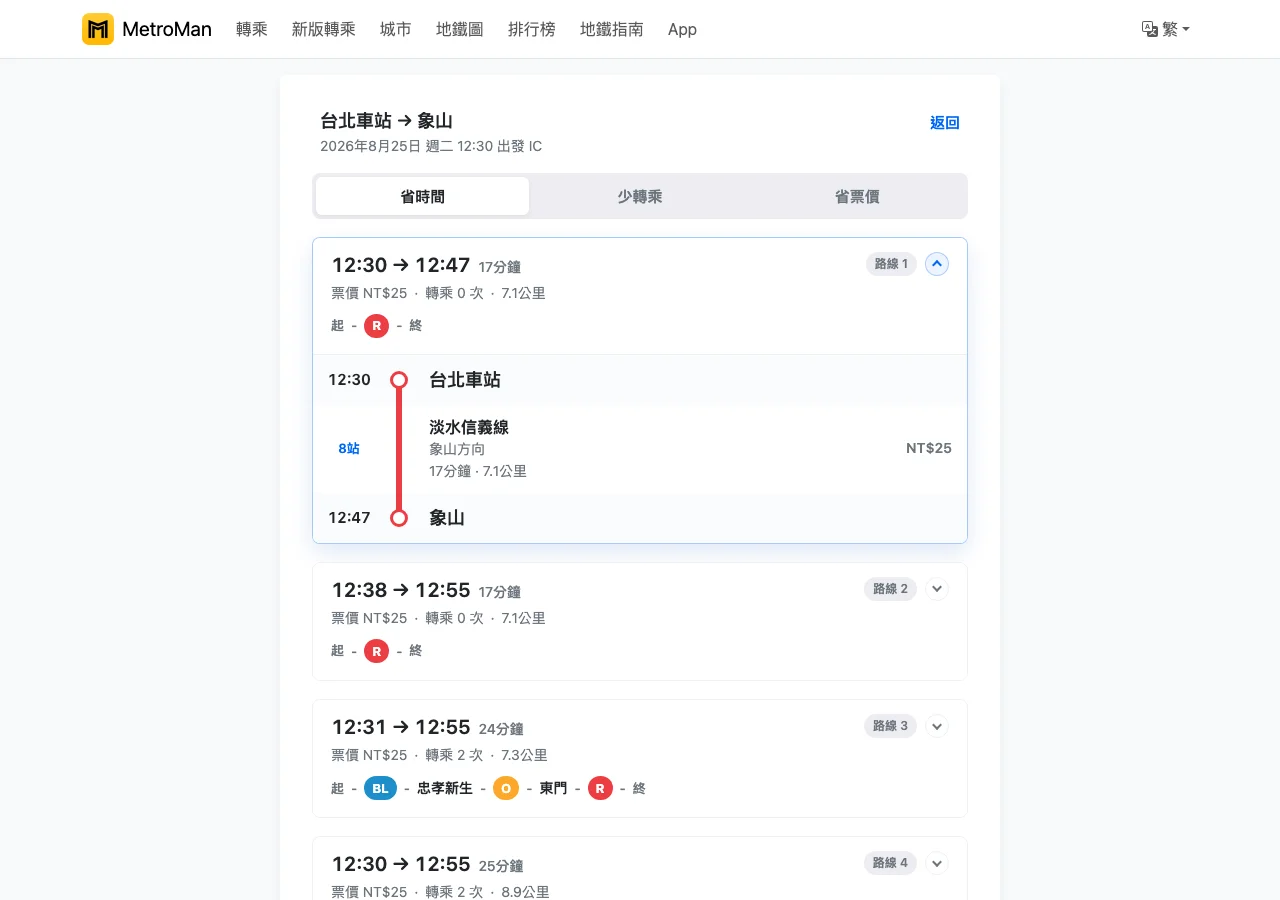Open the 新版轉乘 menu item
The image size is (1280, 900).
pyautogui.click(x=324, y=29)
